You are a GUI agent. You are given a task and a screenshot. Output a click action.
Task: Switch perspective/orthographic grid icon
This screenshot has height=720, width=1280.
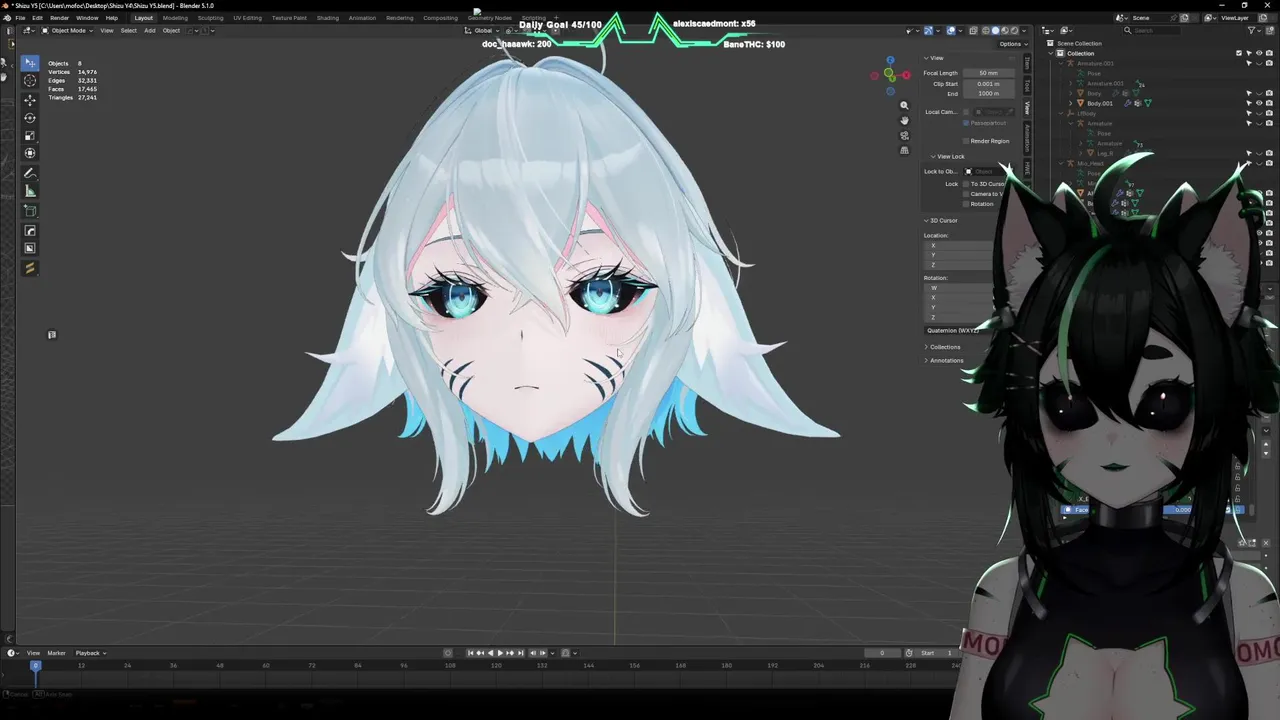904,151
